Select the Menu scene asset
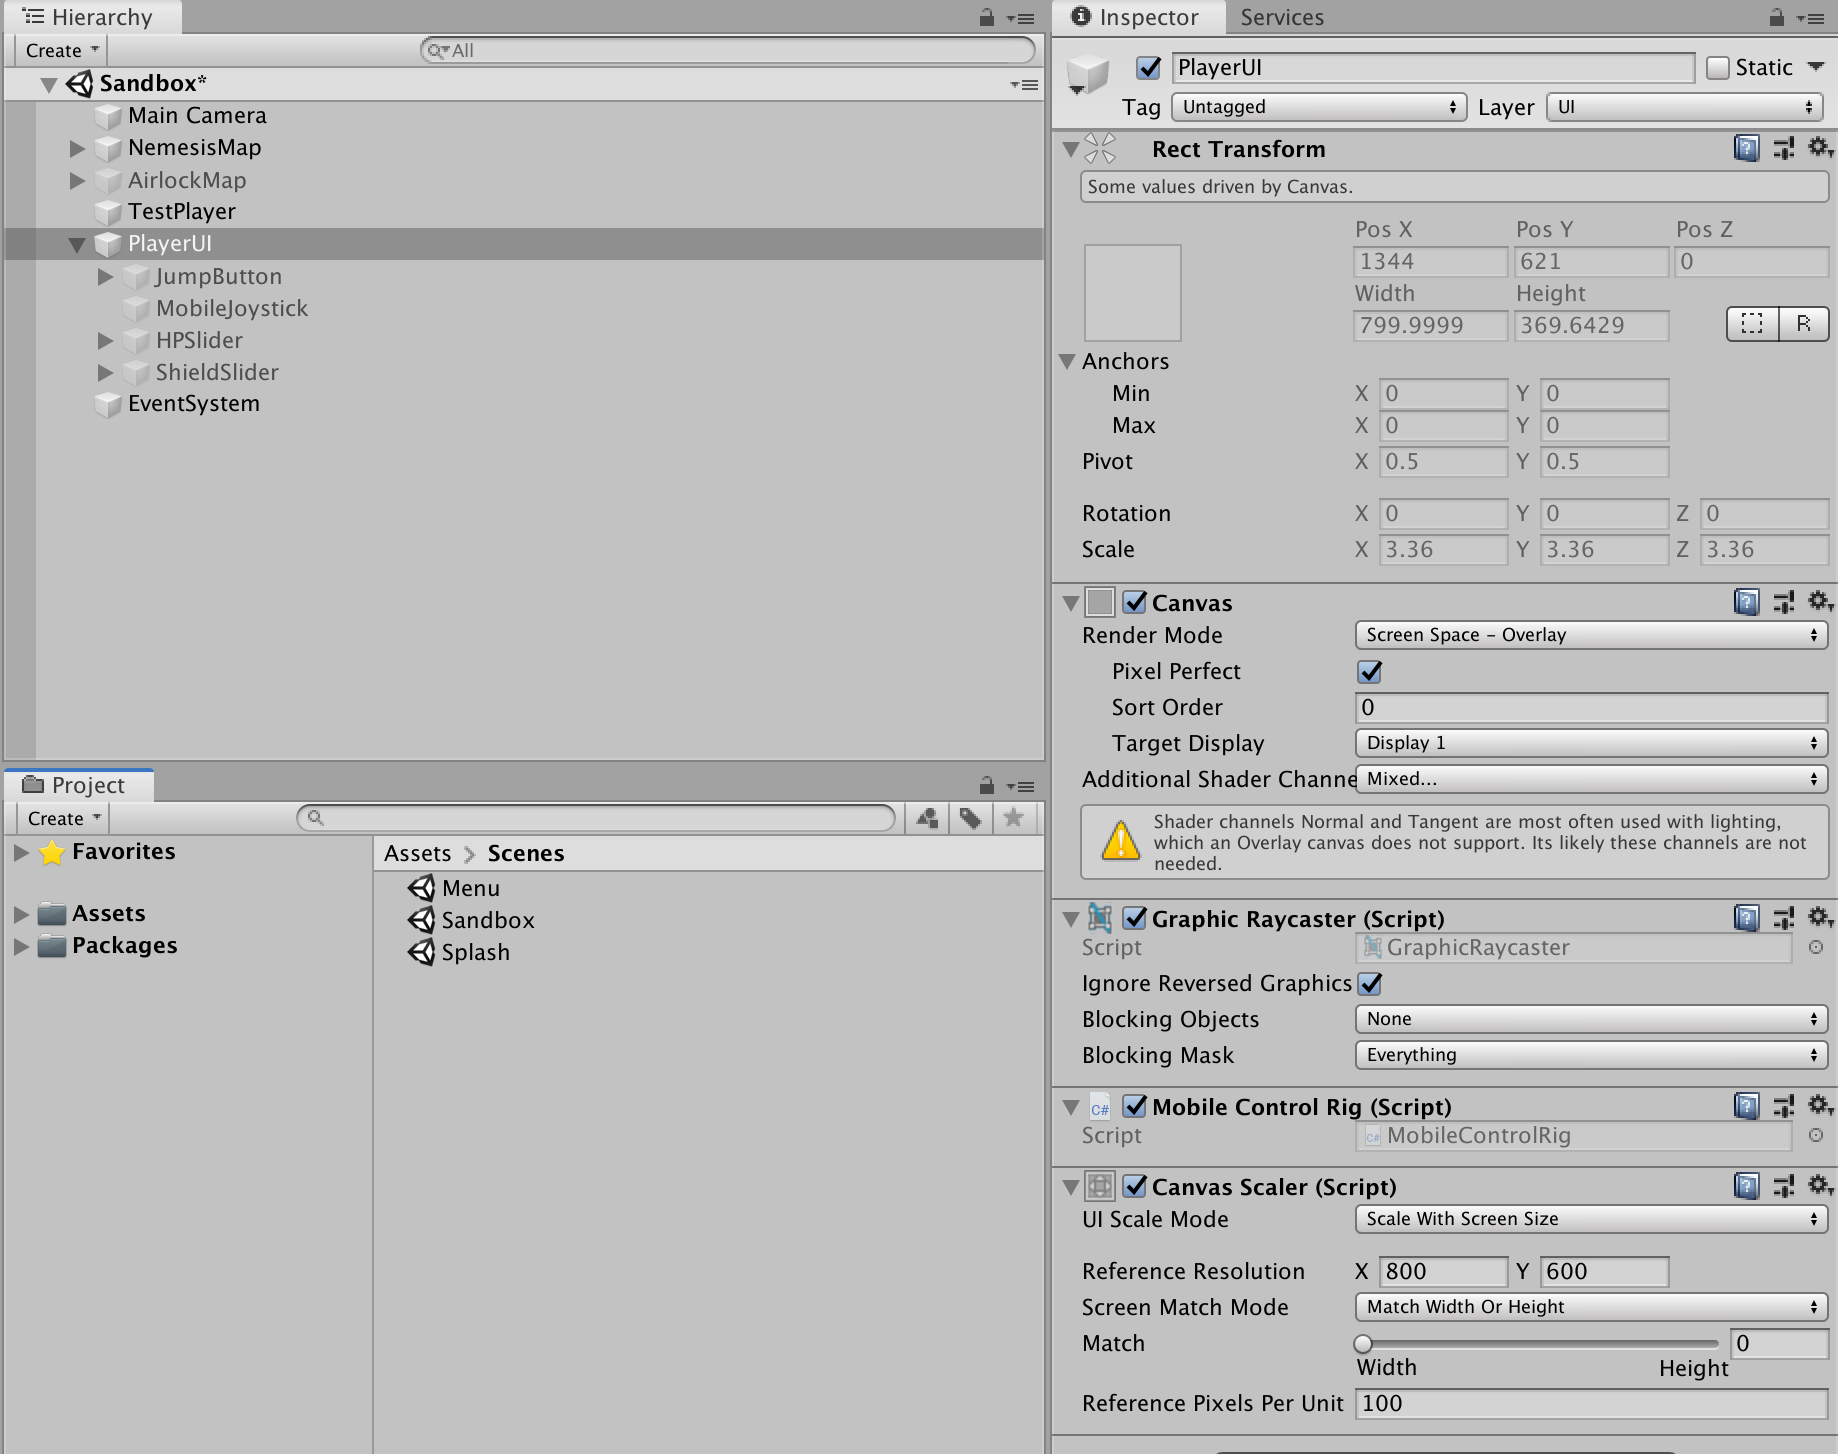 pos(454,888)
